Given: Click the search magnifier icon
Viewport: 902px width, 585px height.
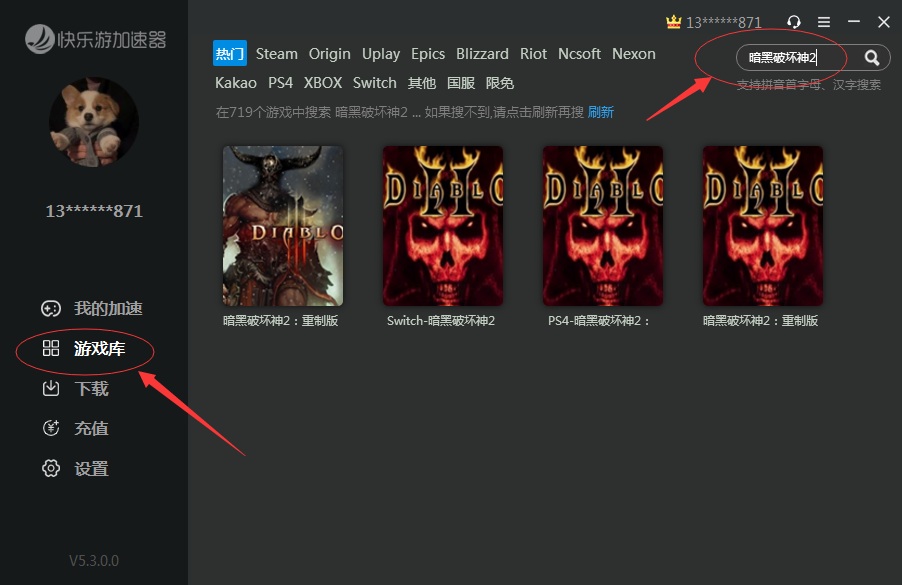Looking at the screenshot, I should 872,58.
